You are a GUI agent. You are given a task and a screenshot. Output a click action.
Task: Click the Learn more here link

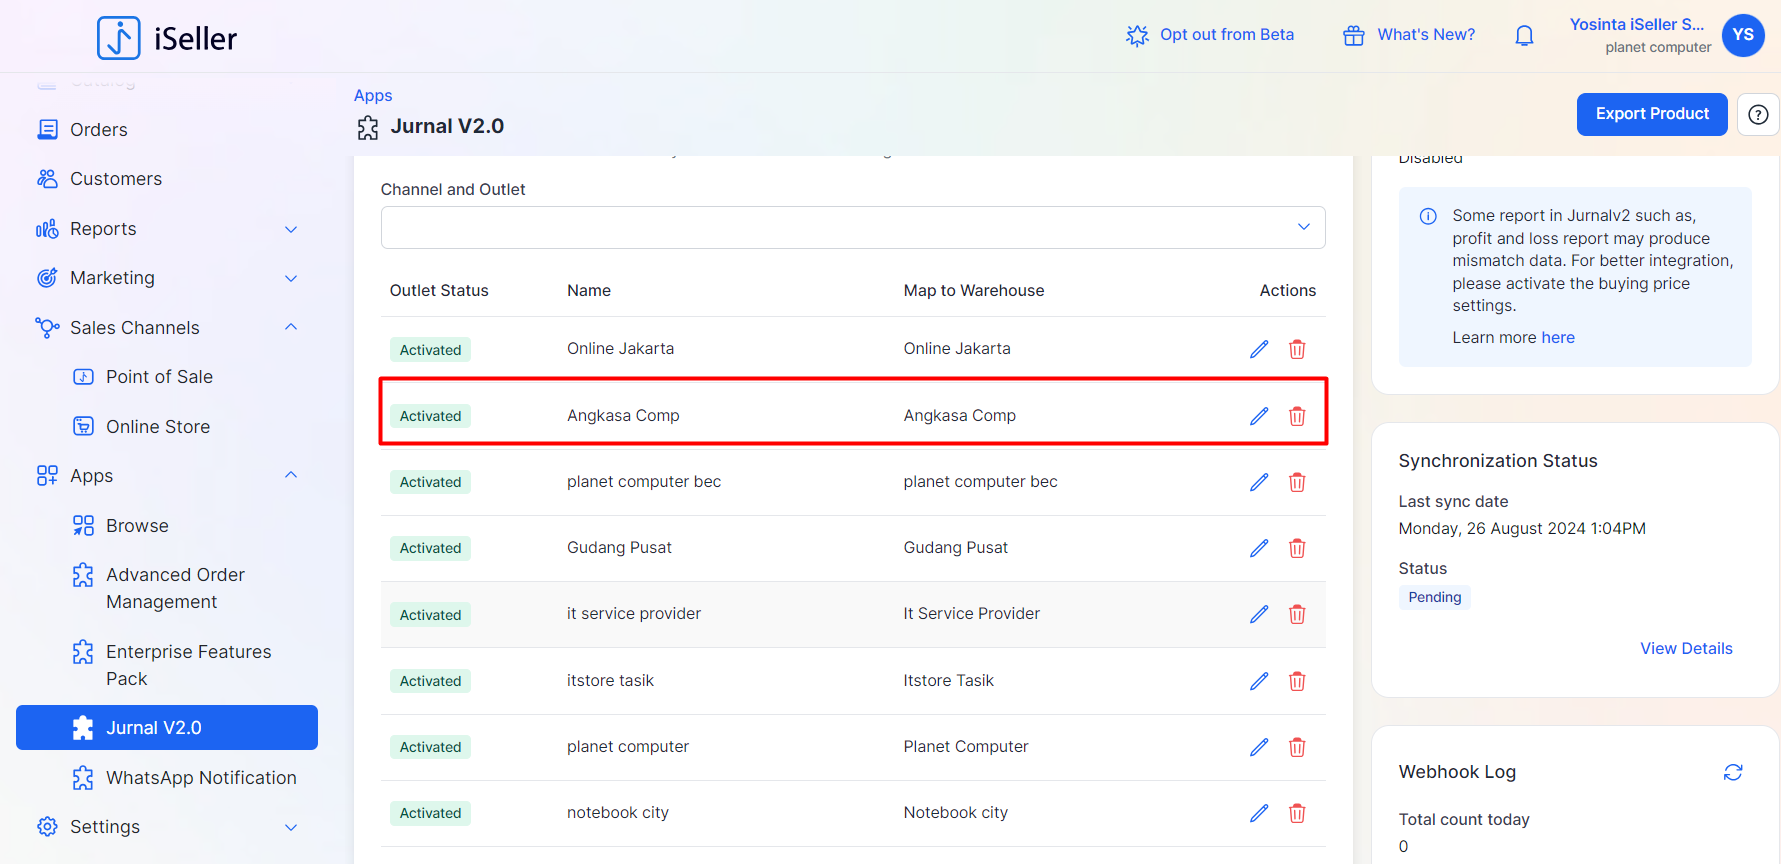coord(1558,338)
